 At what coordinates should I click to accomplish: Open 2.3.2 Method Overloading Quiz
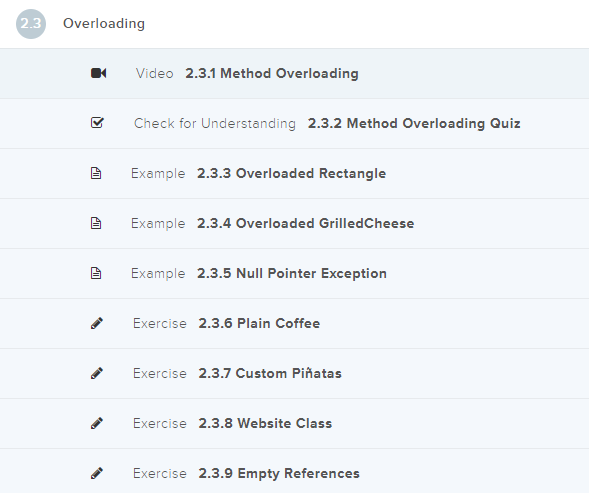pos(294,123)
